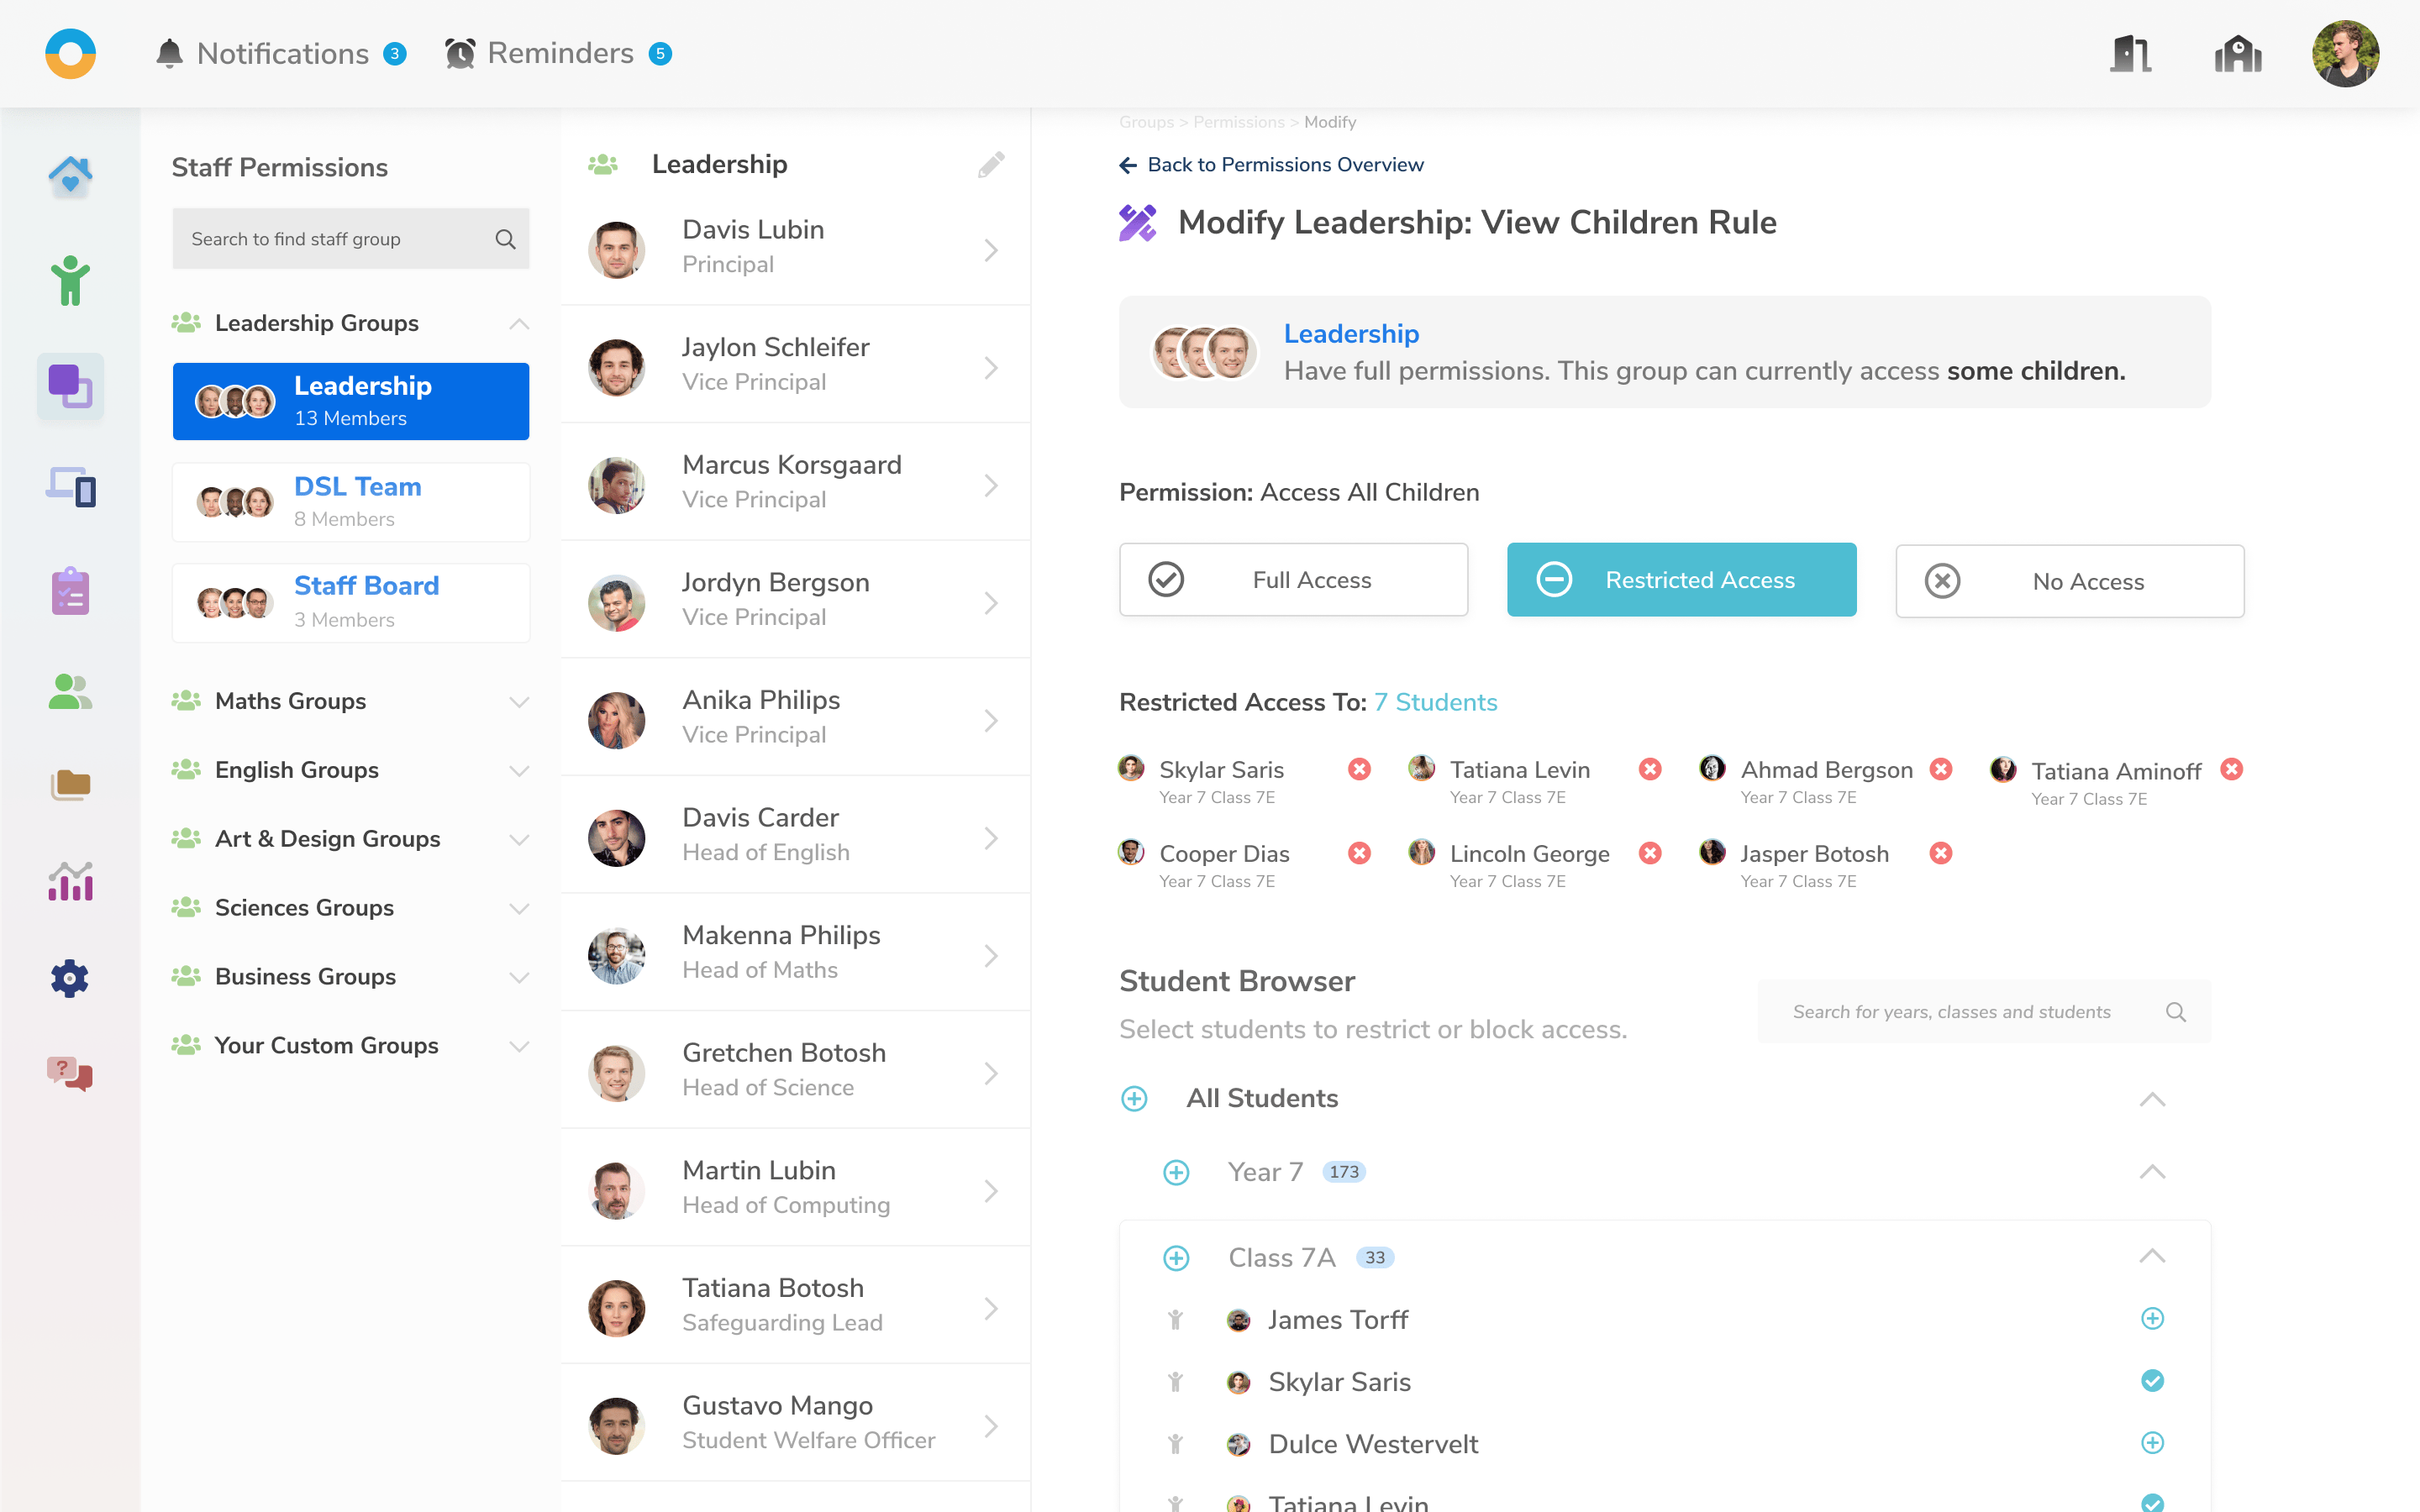
Task: Click the clipboard checklist sidebar icon
Action: coord(70,591)
